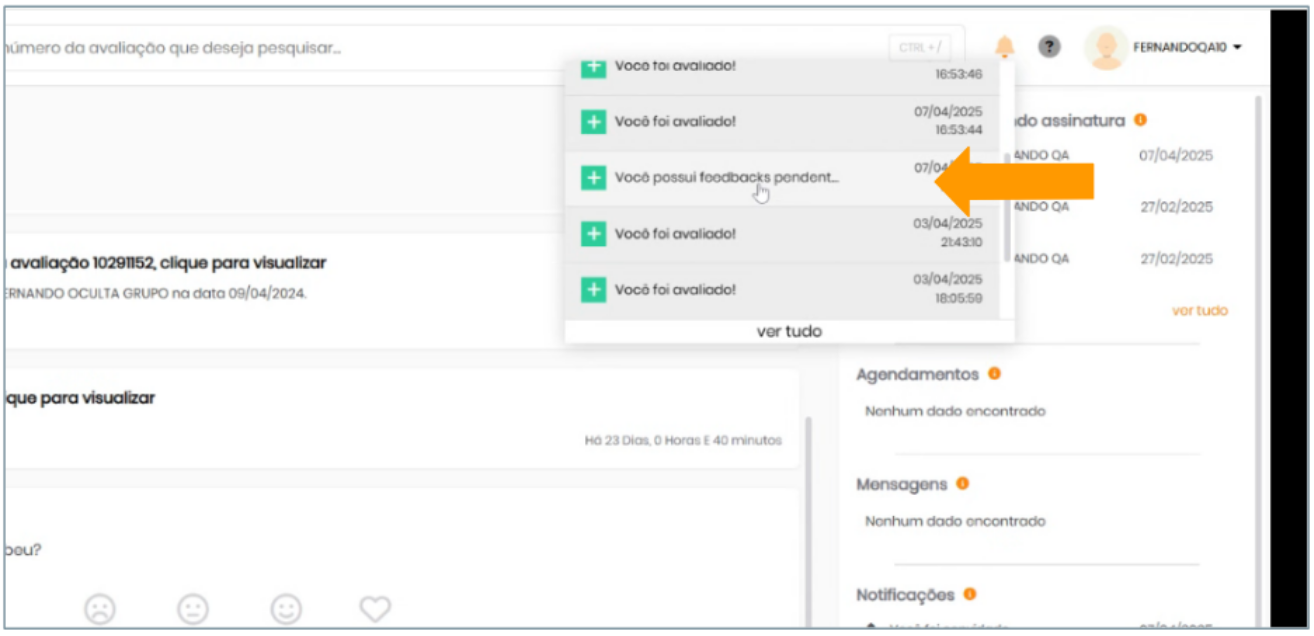1314x636 pixels.
Task: Click info icon beside the assinatura heading
Action: pos(1140,120)
